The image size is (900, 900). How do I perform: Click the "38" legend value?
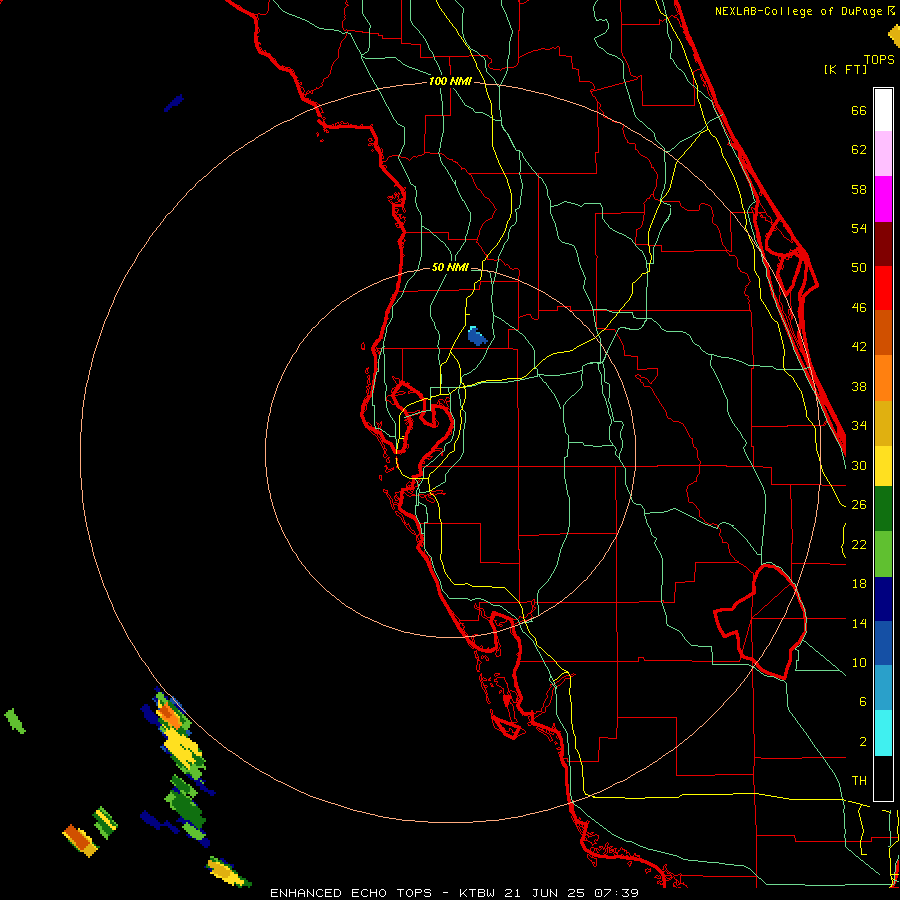pyautogui.click(x=859, y=386)
